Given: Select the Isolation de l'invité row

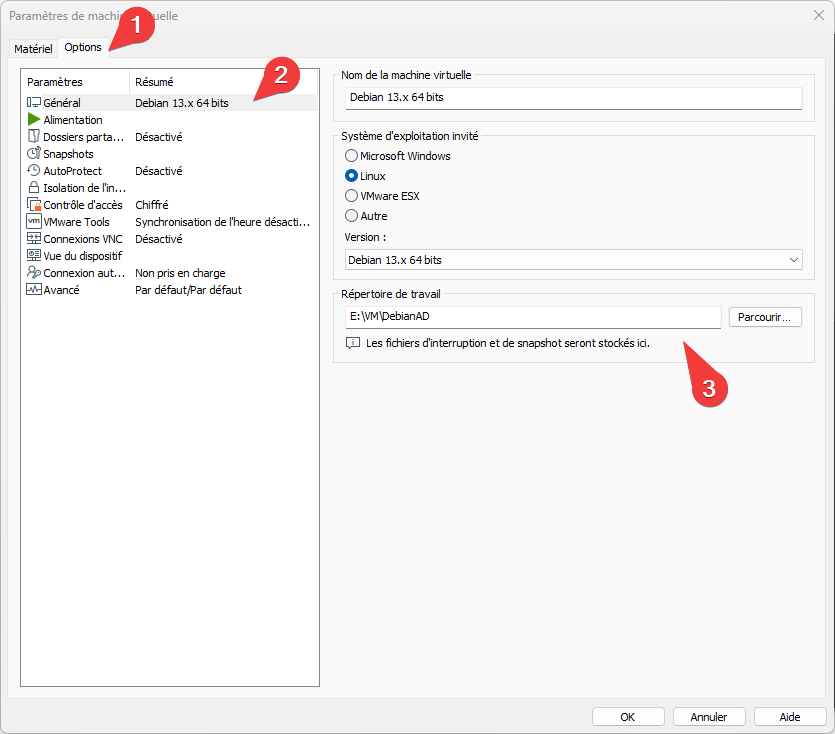Looking at the screenshot, I should [170, 188].
